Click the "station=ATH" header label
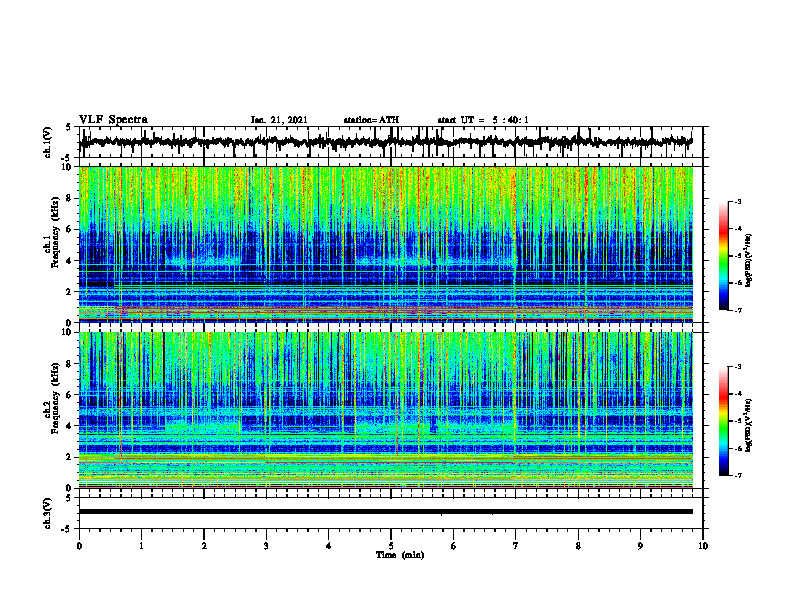The image size is (792, 612). pyautogui.click(x=371, y=120)
